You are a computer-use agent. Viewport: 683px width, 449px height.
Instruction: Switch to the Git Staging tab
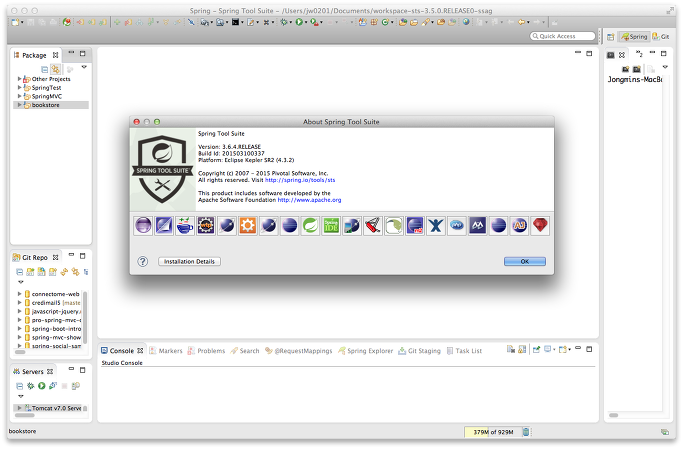[x=419, y=351]
